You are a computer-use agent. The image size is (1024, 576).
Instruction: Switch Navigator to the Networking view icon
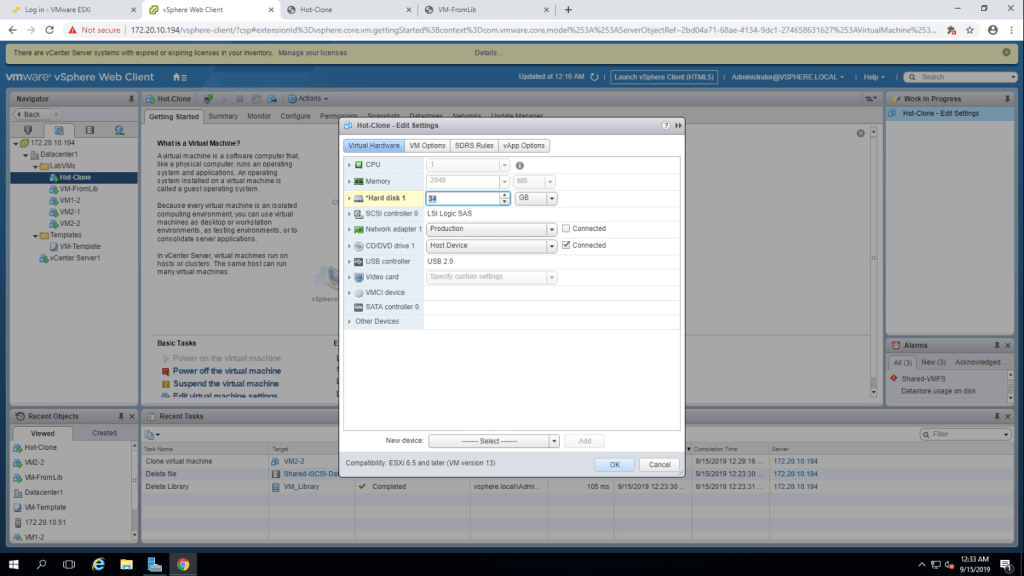pos(119,130)
